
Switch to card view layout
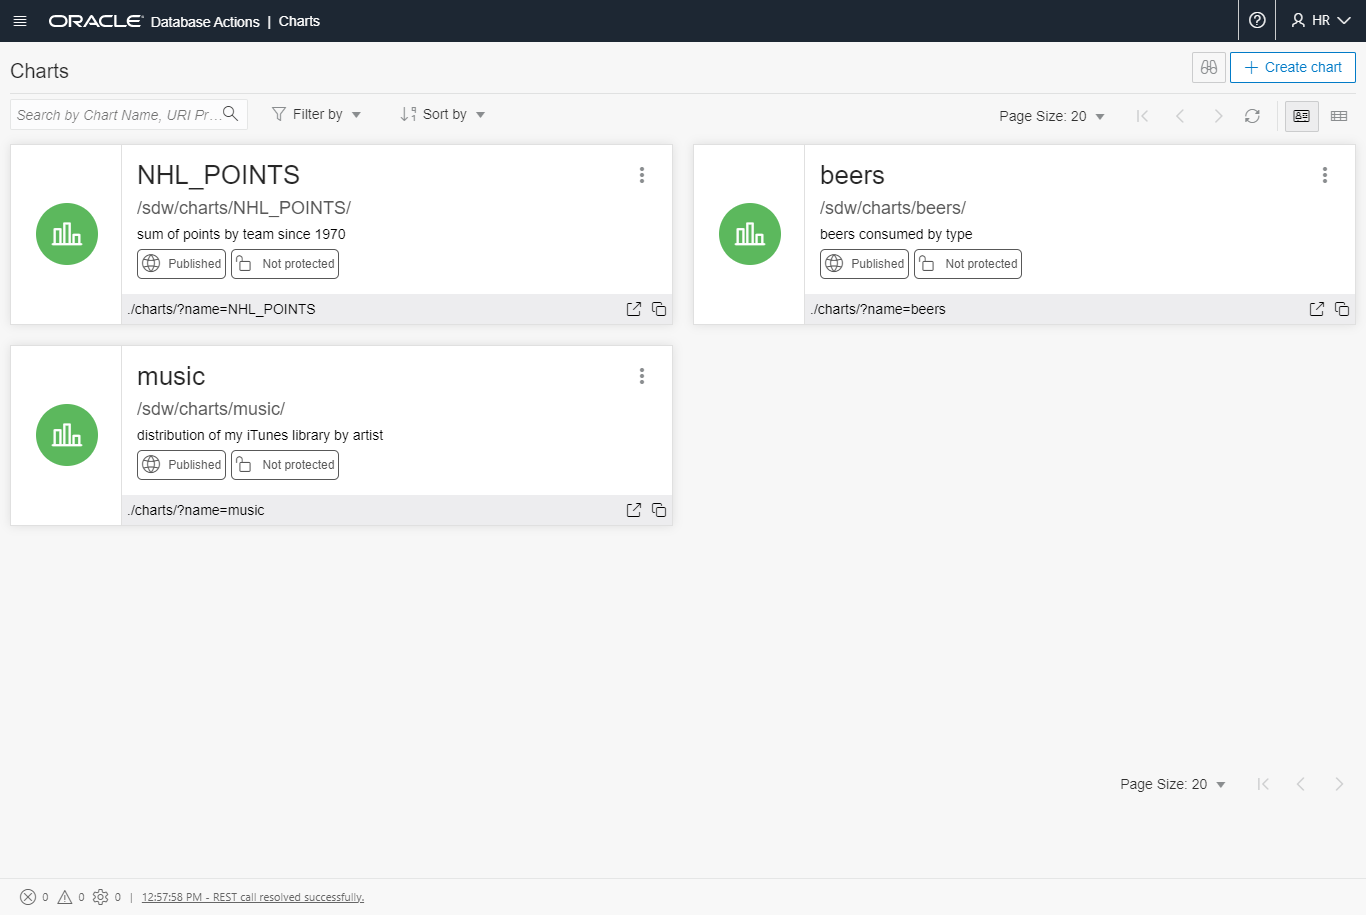point(1301,116)
